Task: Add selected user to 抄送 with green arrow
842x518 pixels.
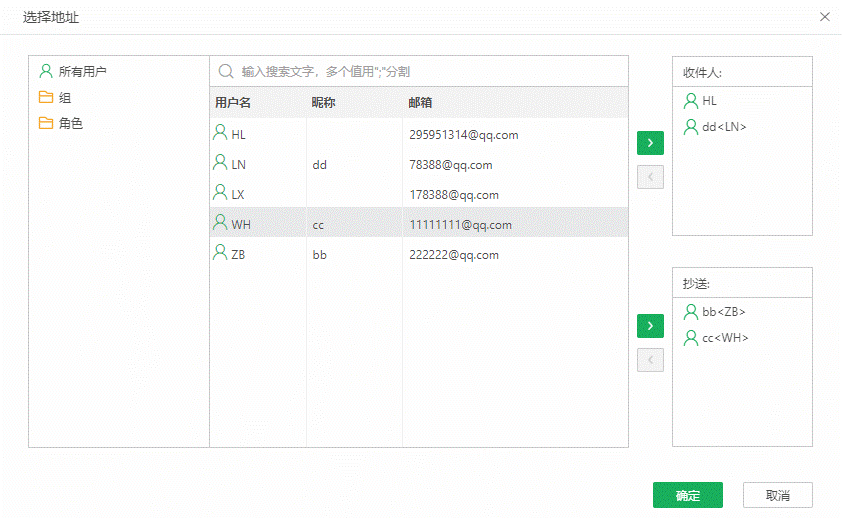Action: tap(650, 326)
